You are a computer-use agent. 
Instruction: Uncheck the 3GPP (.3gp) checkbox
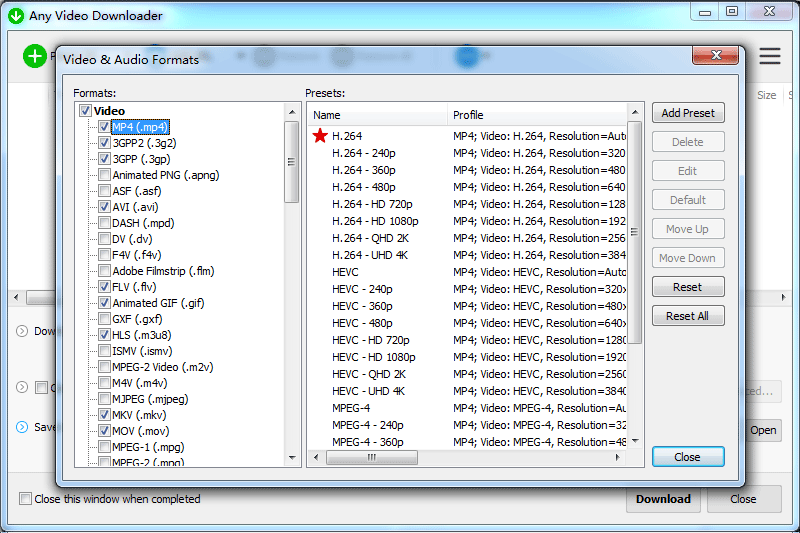(104, 159)
